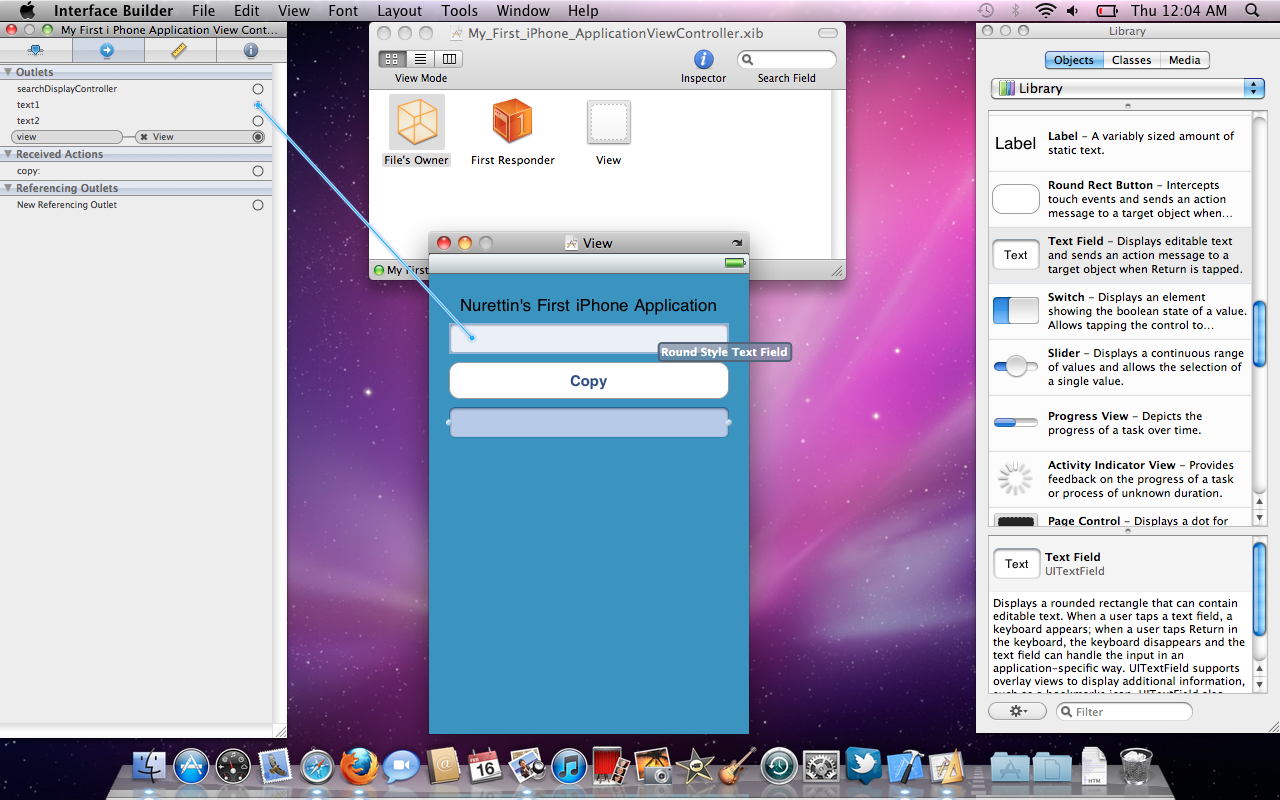Open the File menu
This screenshot has width=1280, height=800.
click(203, 11)
